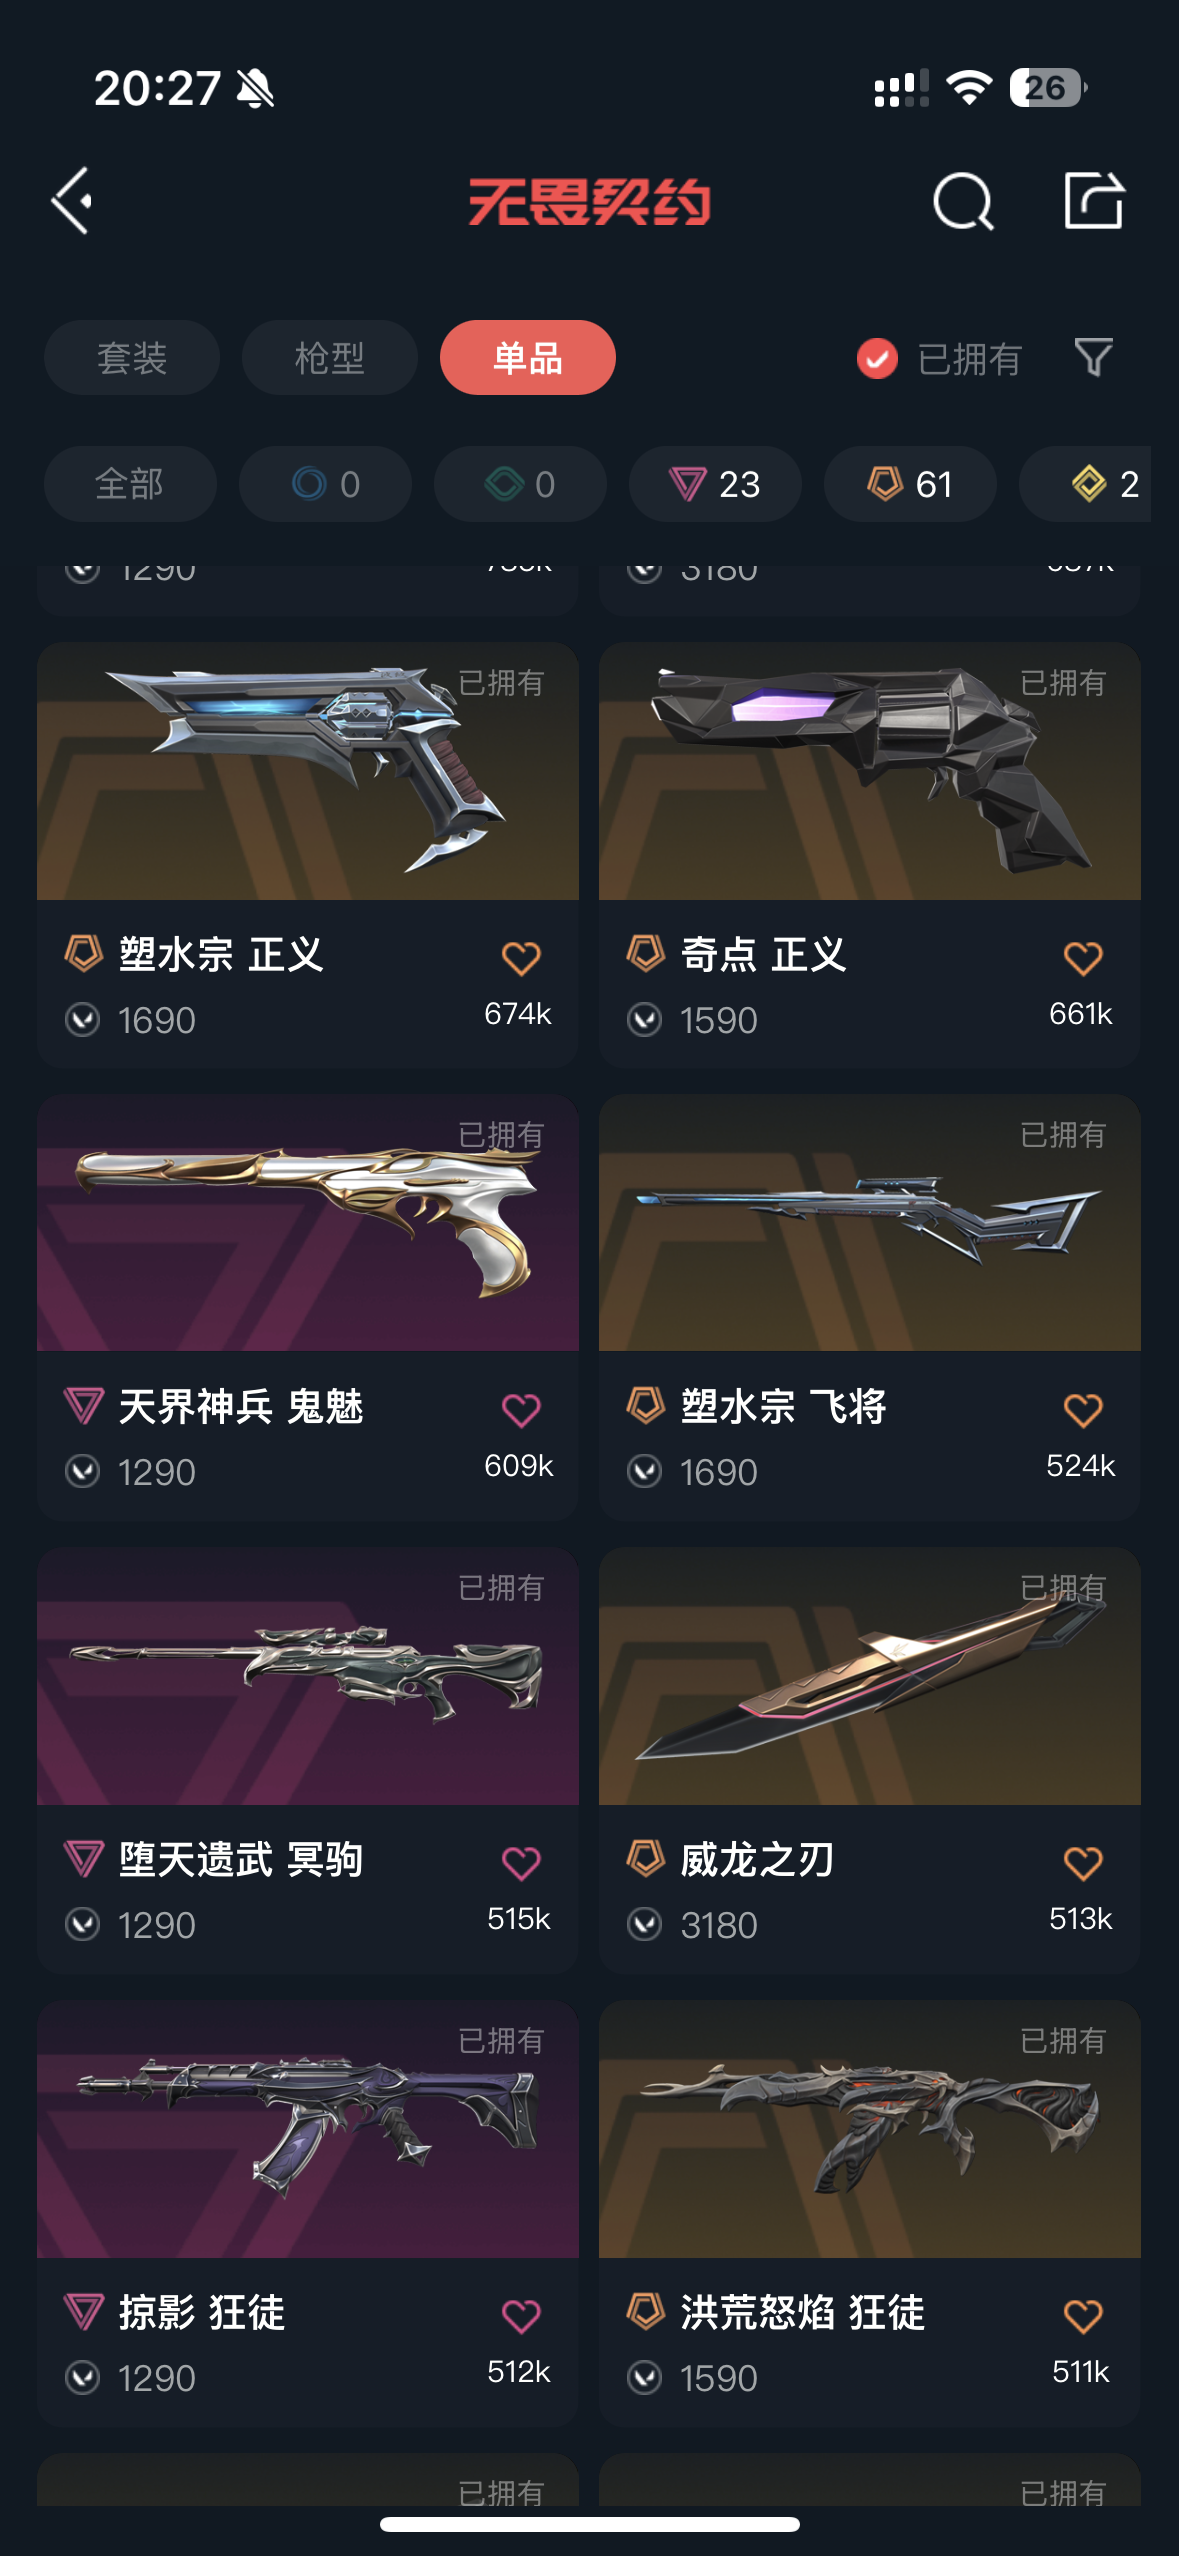
Task: Open the funnel filter icon
Action: point(1093,357)
